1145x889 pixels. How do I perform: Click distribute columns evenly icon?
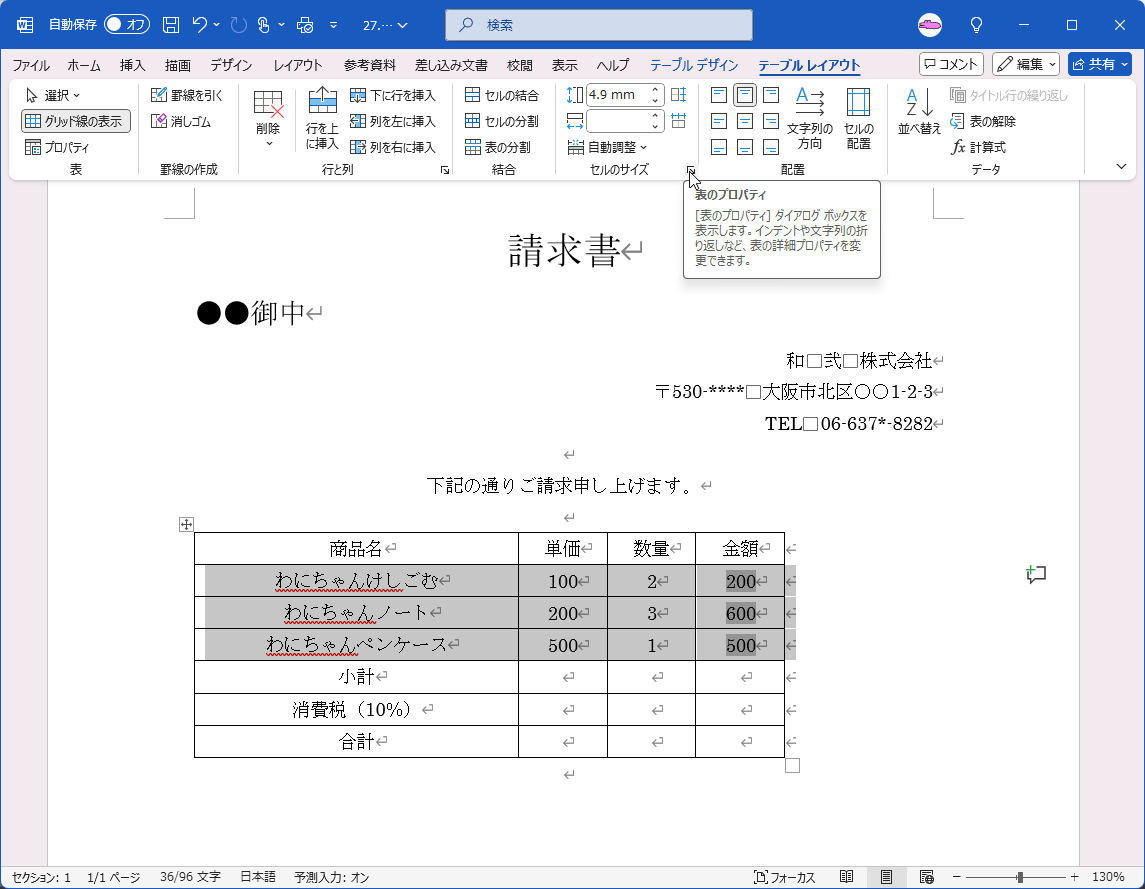point(678,121)
